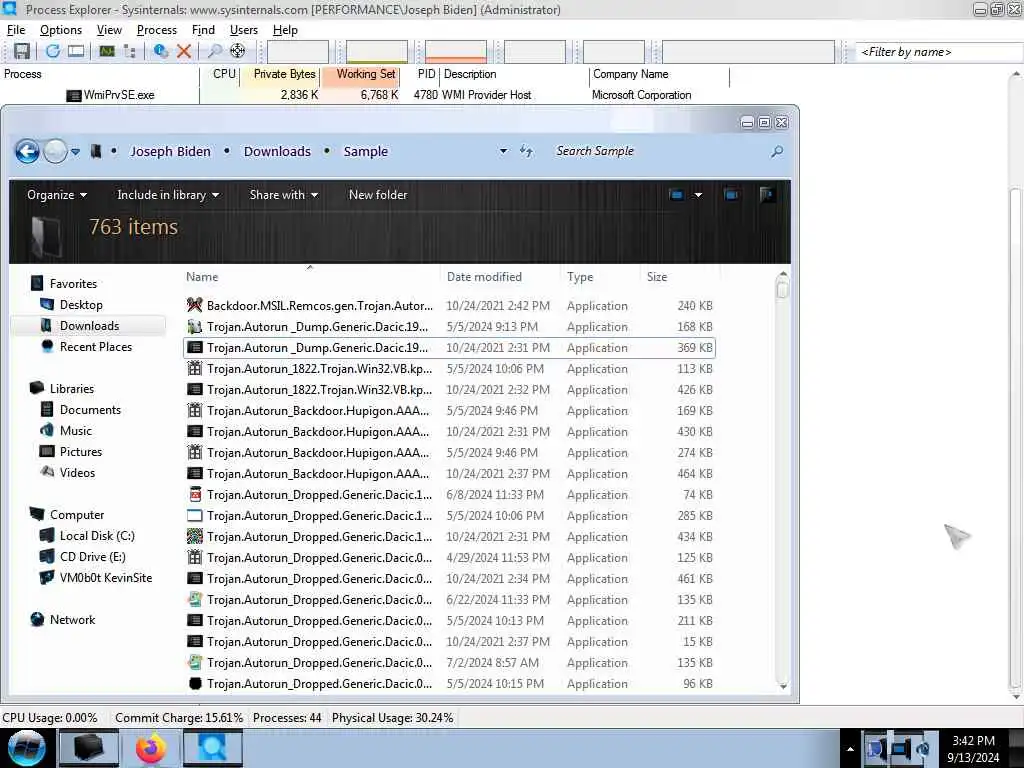Open the recent pages dropdown arrow
The width and height of the screenshot is (1024, 768).
pos(76,152)
